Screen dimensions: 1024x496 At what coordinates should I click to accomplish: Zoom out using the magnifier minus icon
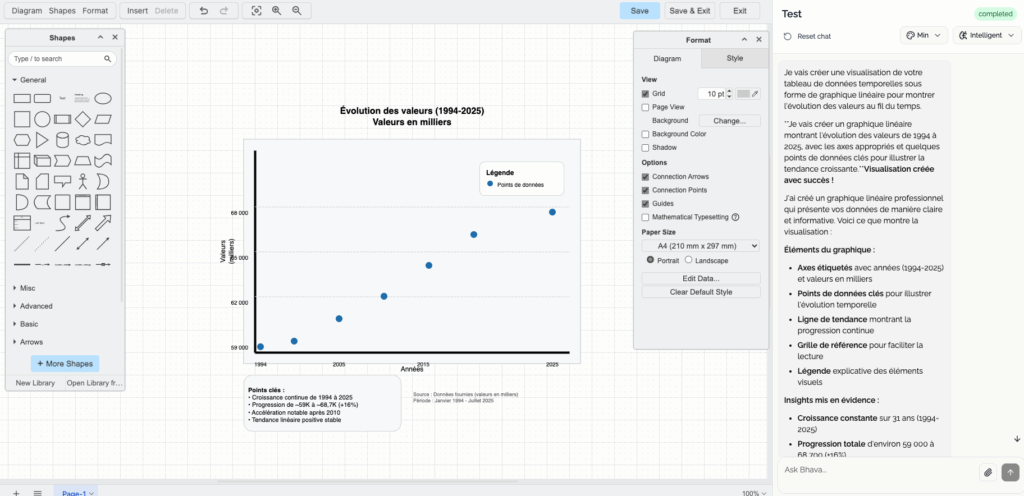(x=297, y=11)
